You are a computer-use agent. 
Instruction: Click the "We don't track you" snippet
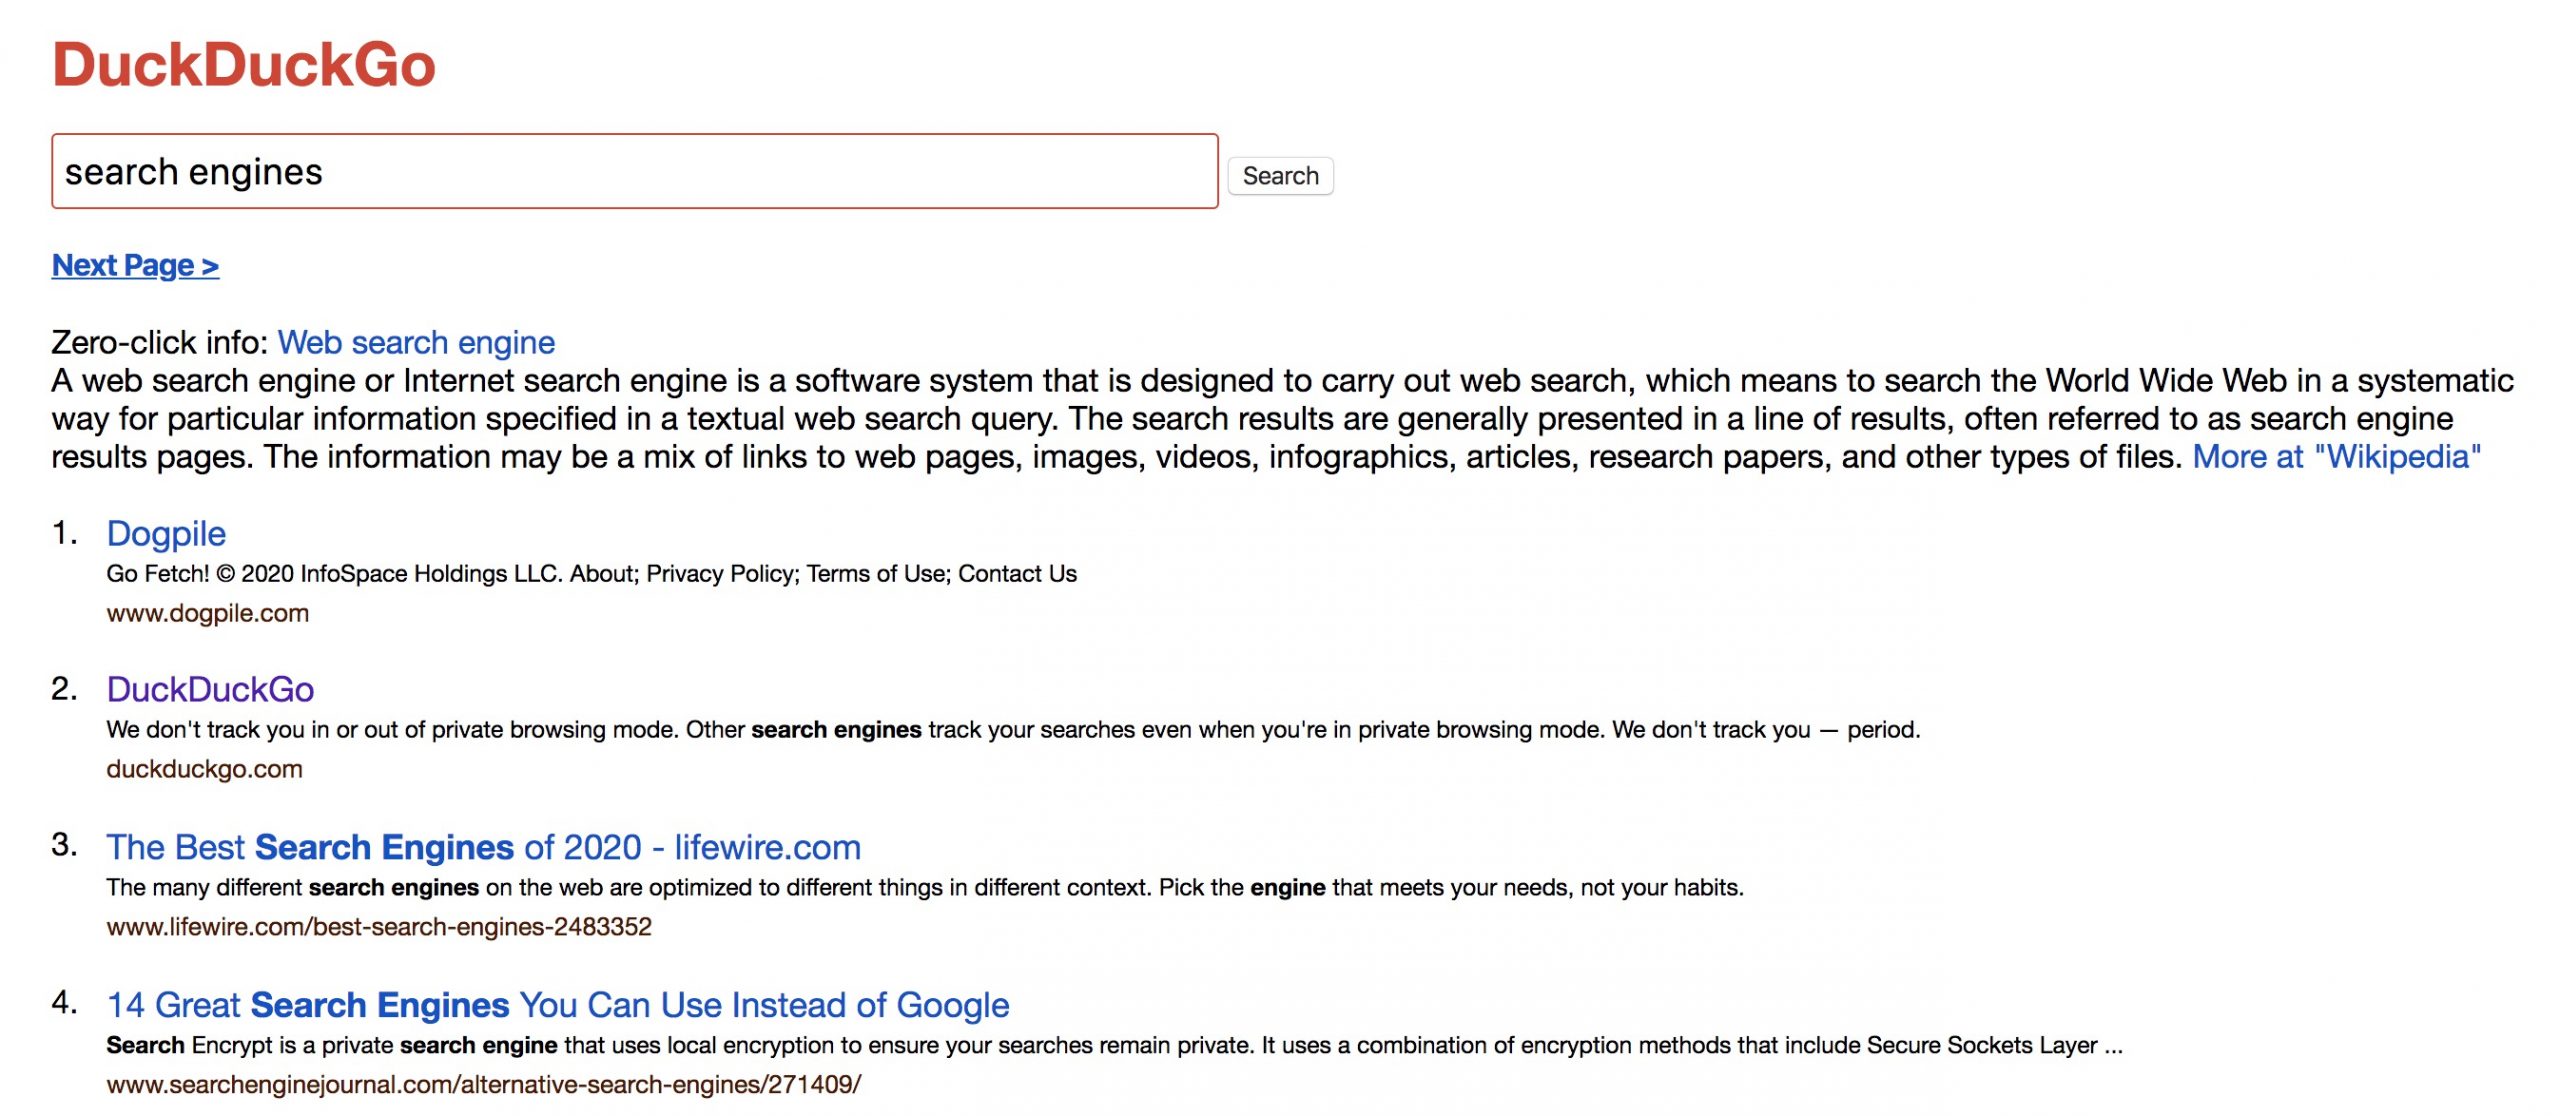(1013, 730)
